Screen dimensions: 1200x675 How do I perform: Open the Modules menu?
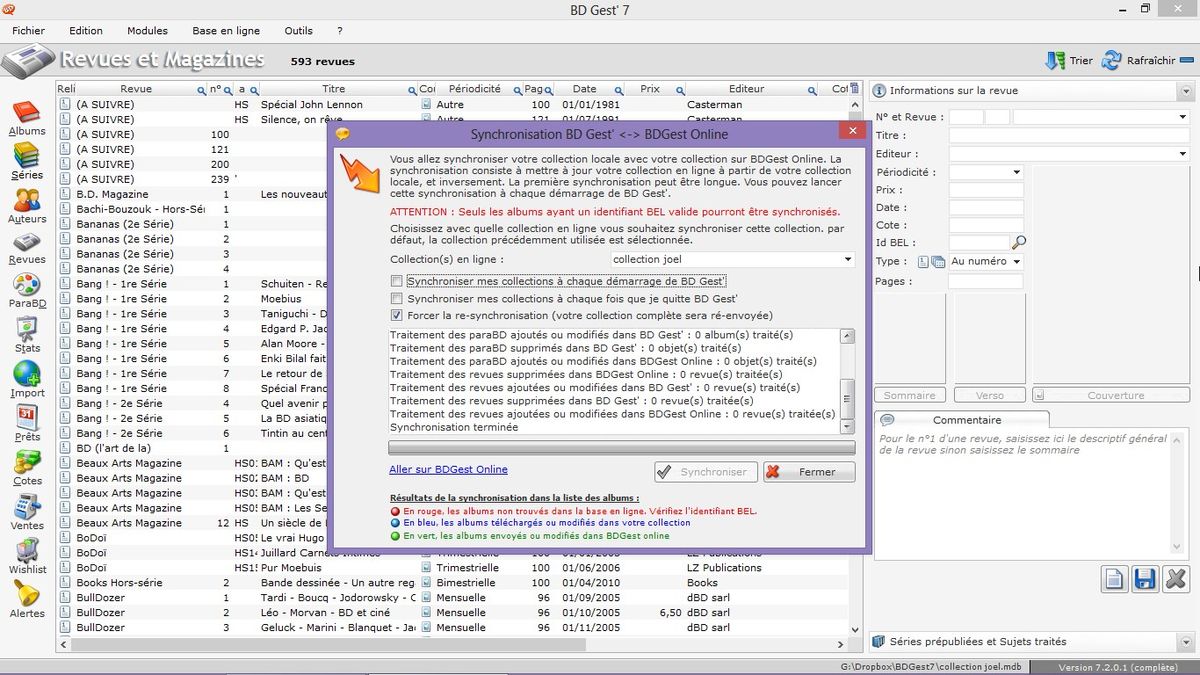(147, 31)
